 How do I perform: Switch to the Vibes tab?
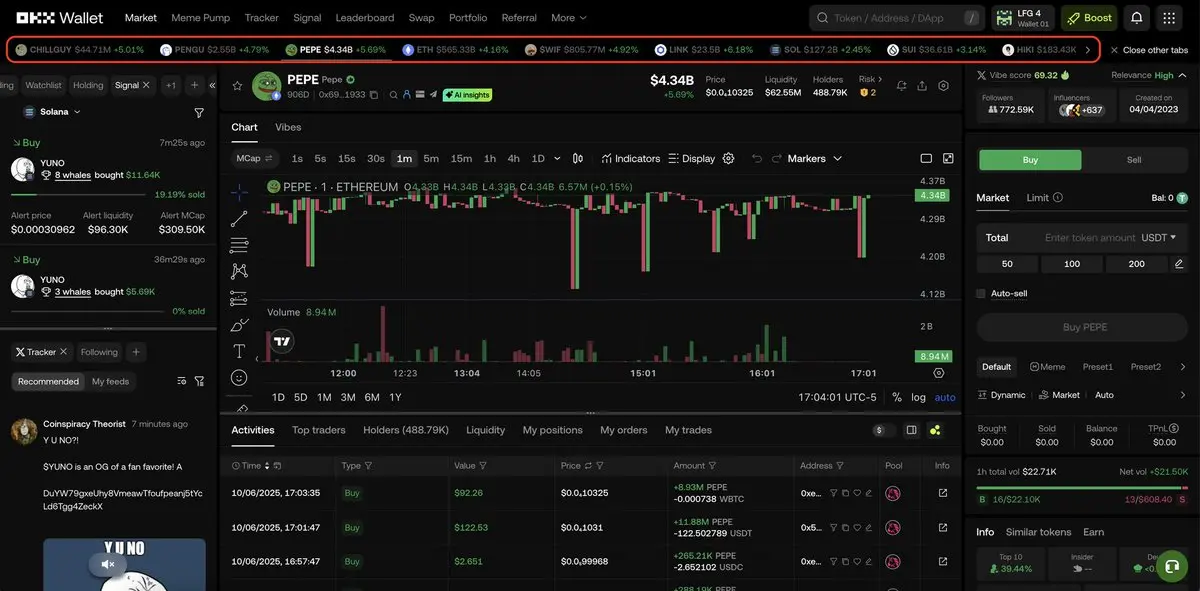coord(288,127)
